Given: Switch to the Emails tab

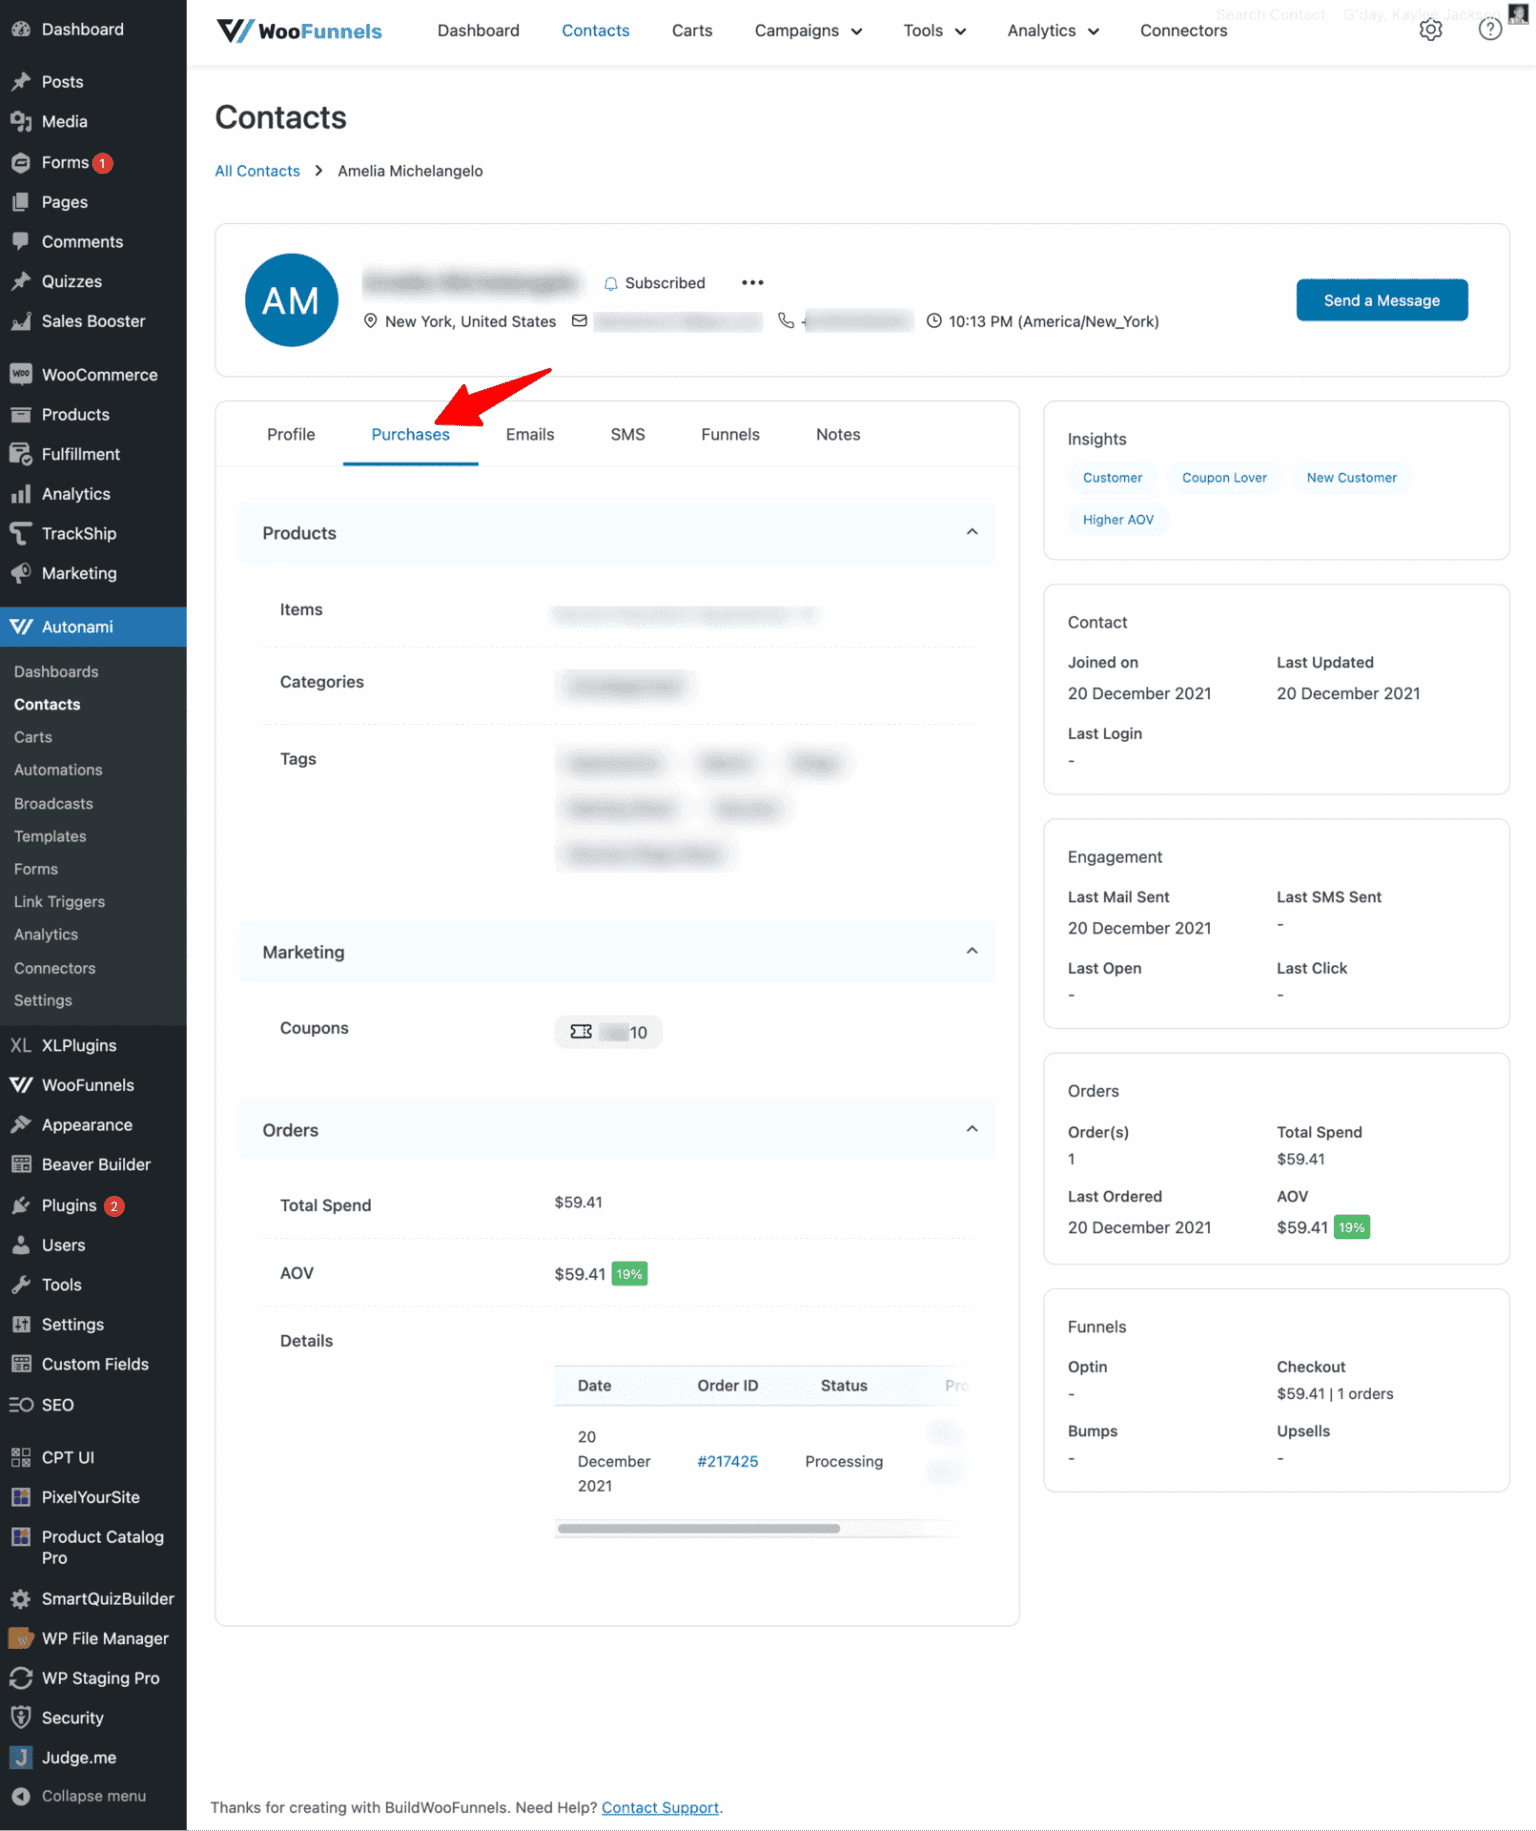Looking at the screenshot, I should coord(530,435).
